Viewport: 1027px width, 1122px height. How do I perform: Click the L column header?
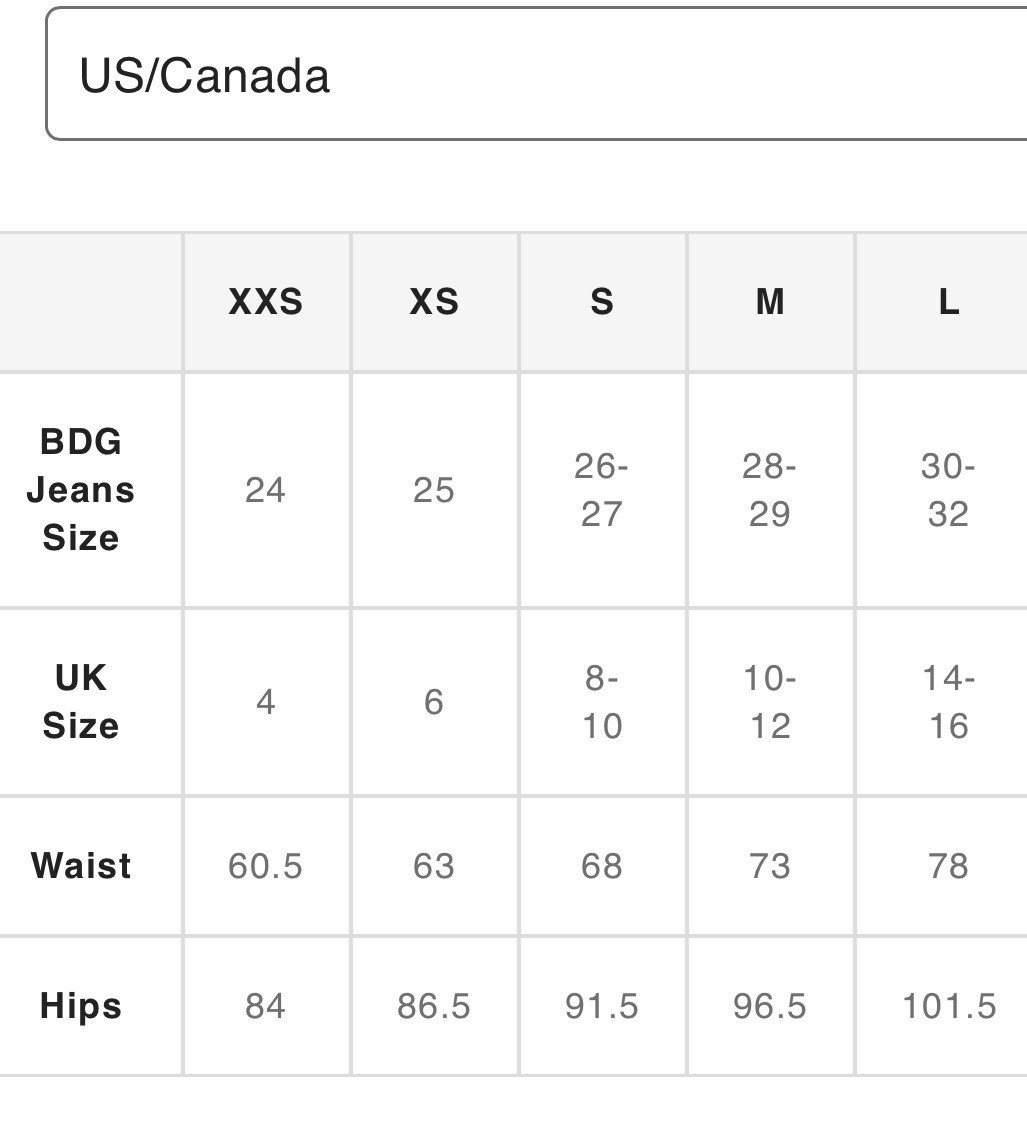pyautogui.click(x=948, y=302)
